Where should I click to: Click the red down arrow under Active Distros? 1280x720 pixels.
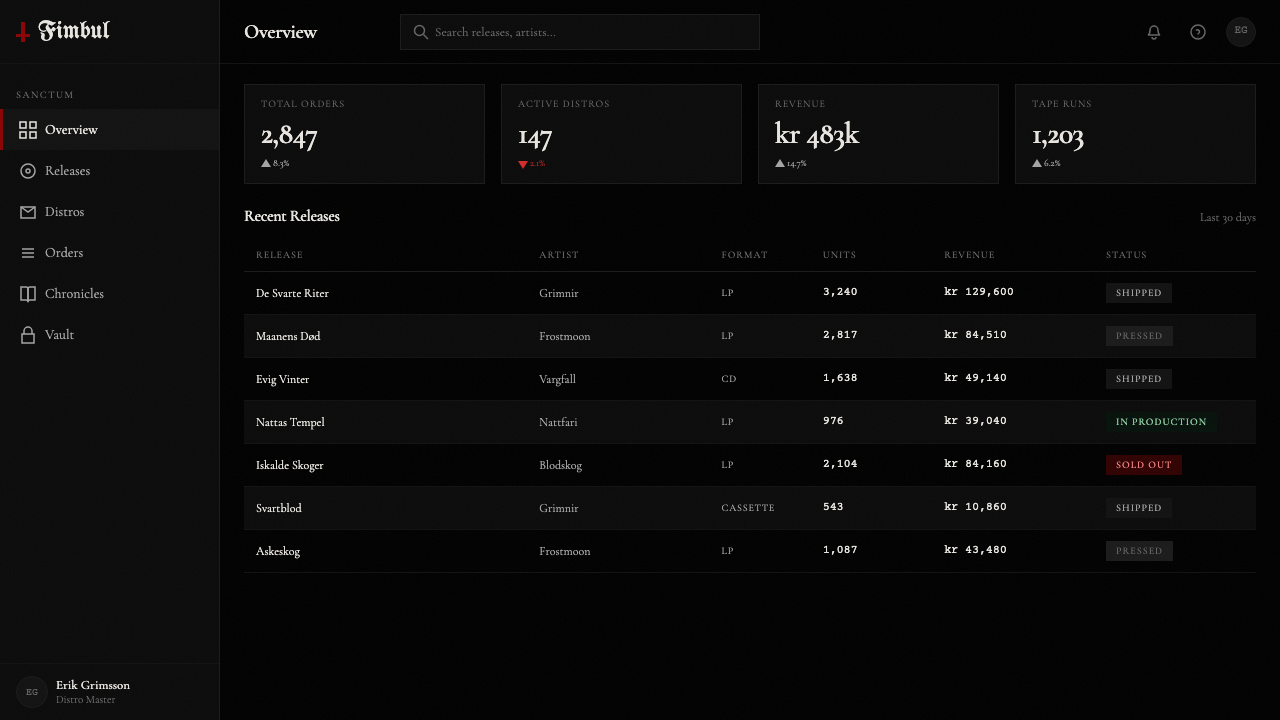pyautogui.click(x=523, y=164)
